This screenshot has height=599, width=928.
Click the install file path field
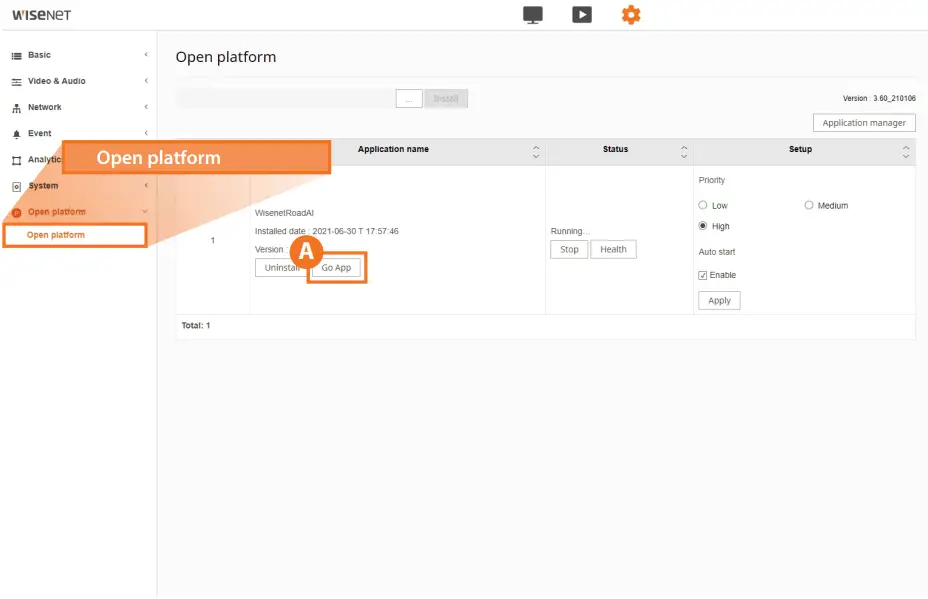pos(285,99)
